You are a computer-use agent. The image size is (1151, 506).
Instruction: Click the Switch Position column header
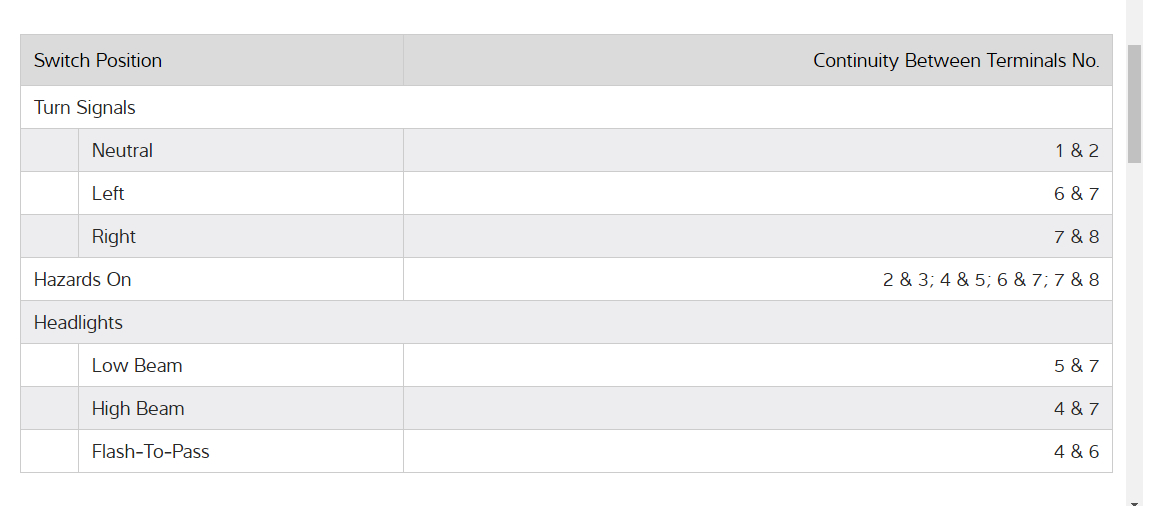pos(98,61)
